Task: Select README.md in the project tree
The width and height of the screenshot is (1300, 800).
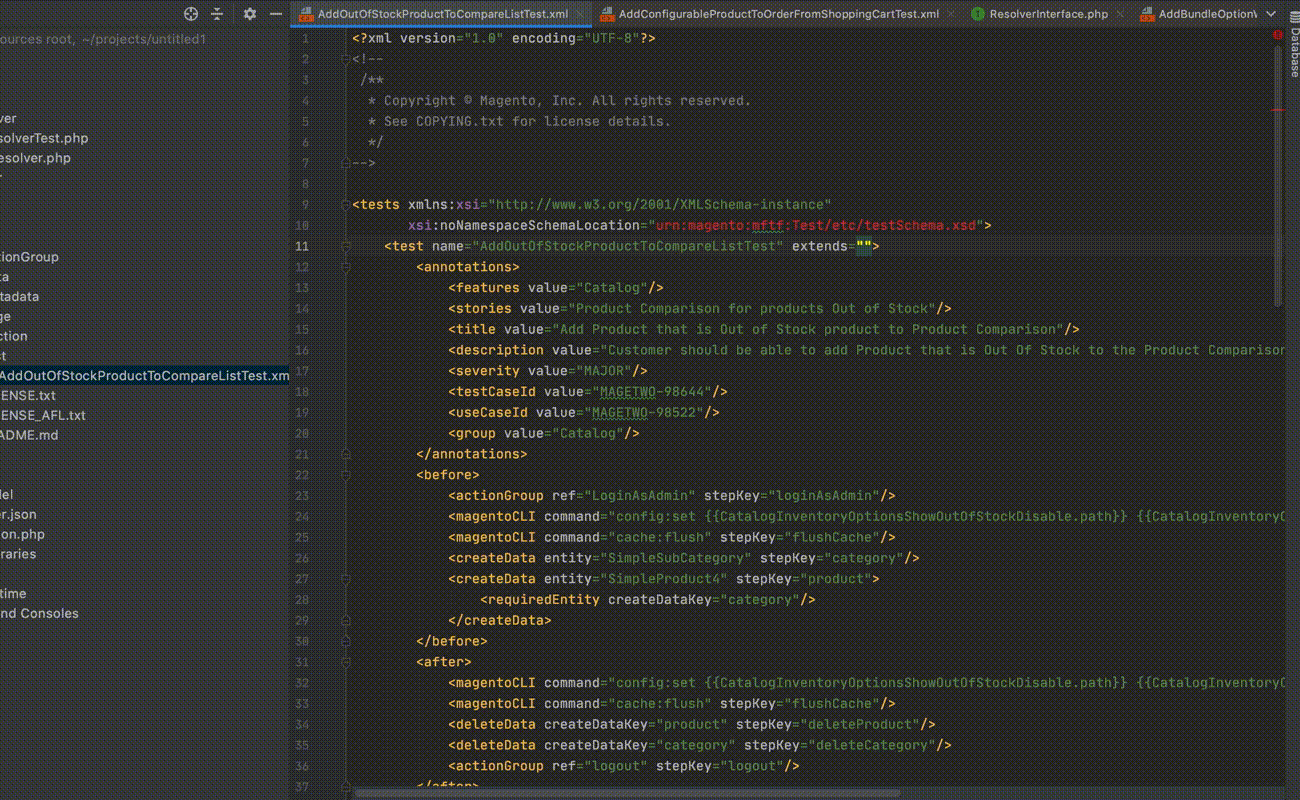Action: pos(29,435)
